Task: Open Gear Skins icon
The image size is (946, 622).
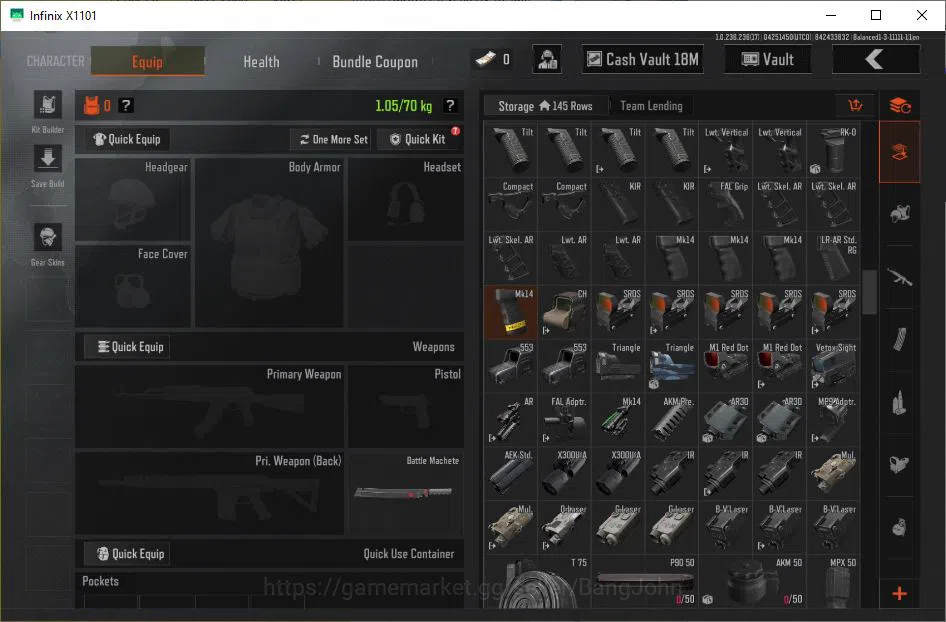Action: 48,238
